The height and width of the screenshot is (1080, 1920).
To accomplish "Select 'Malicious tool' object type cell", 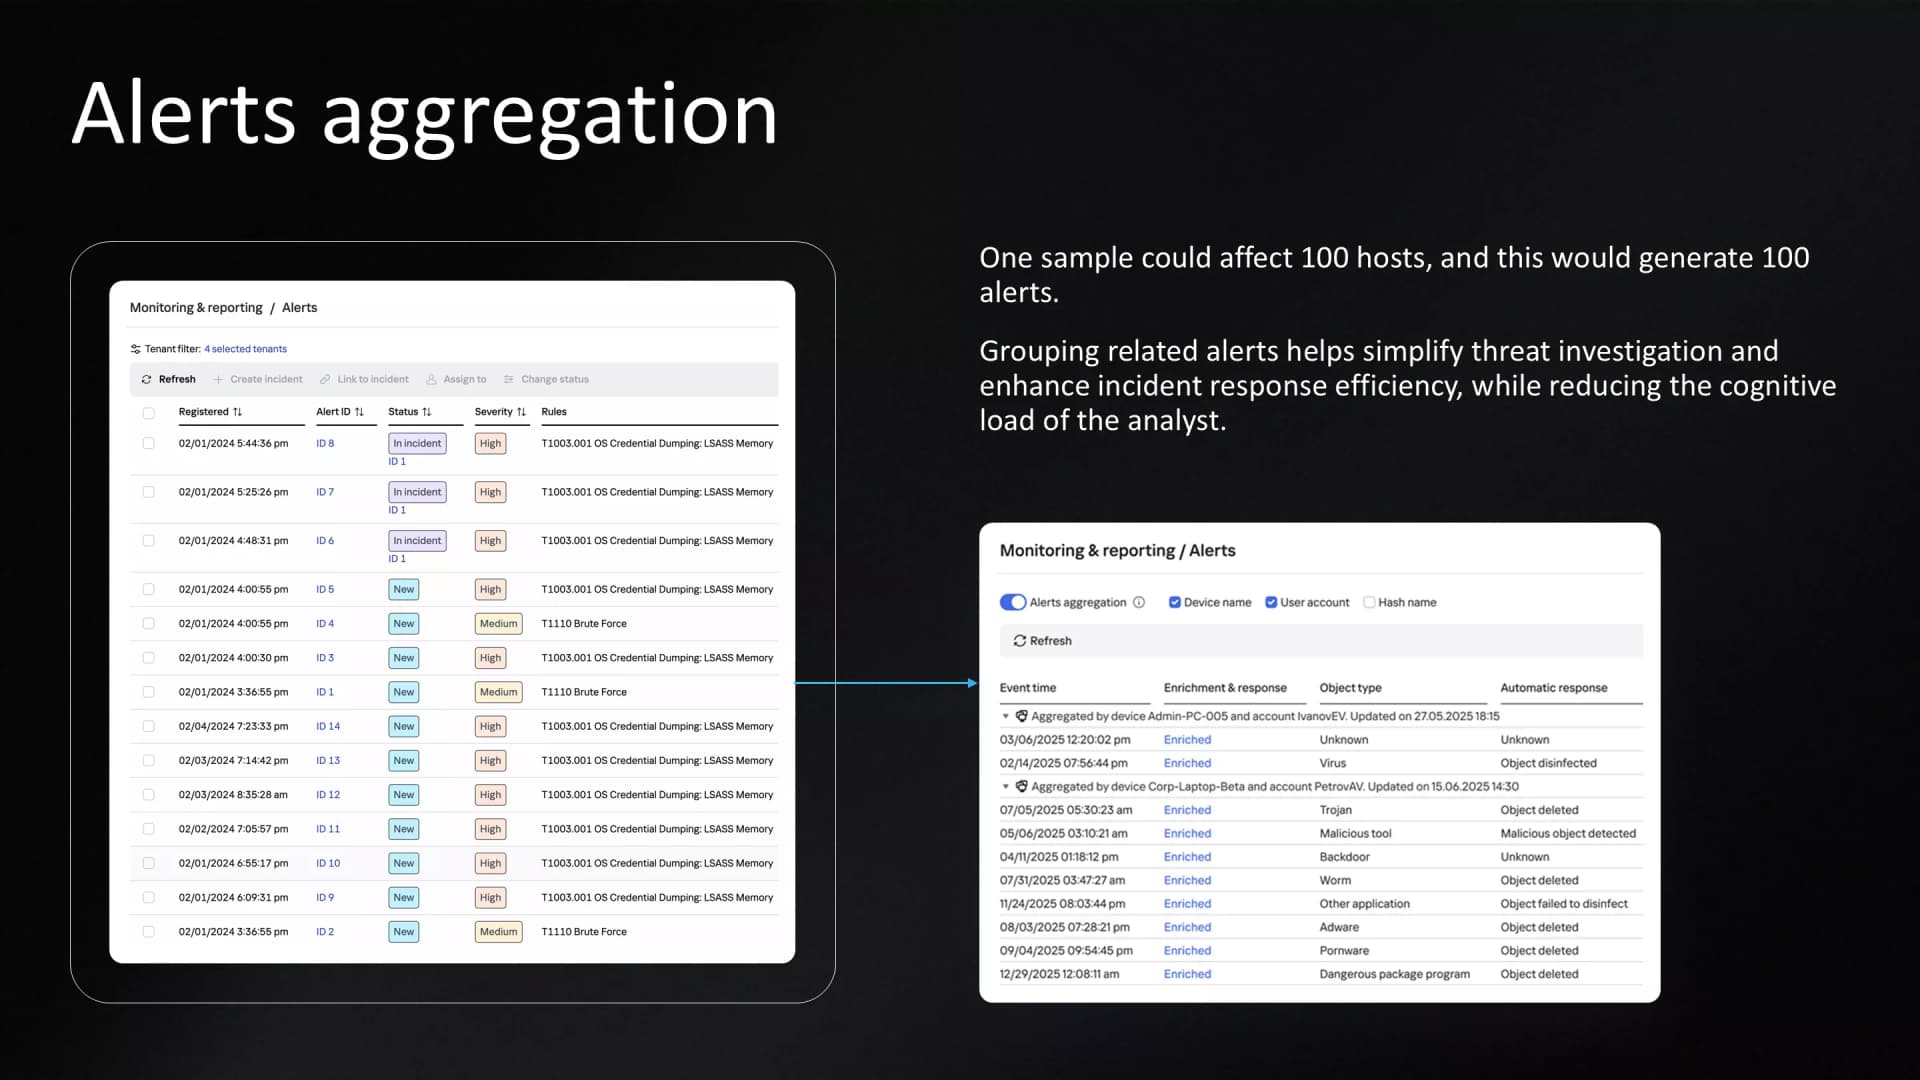I will (1355, 834).
